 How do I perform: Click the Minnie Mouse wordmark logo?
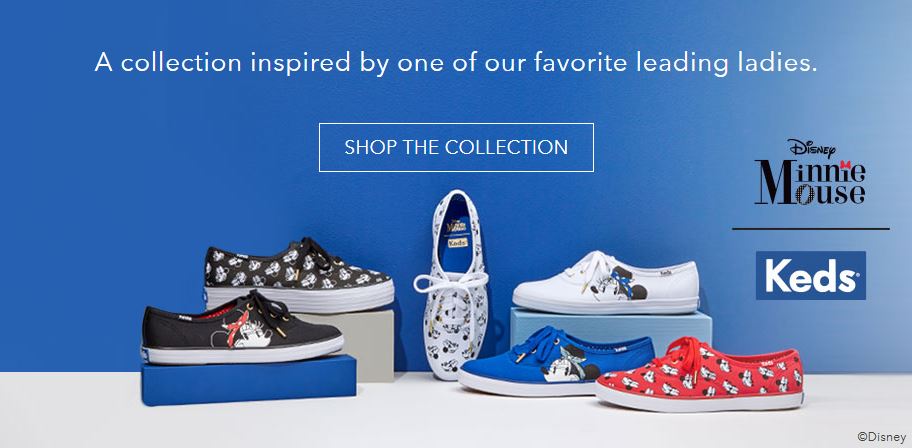pos(810,182)
